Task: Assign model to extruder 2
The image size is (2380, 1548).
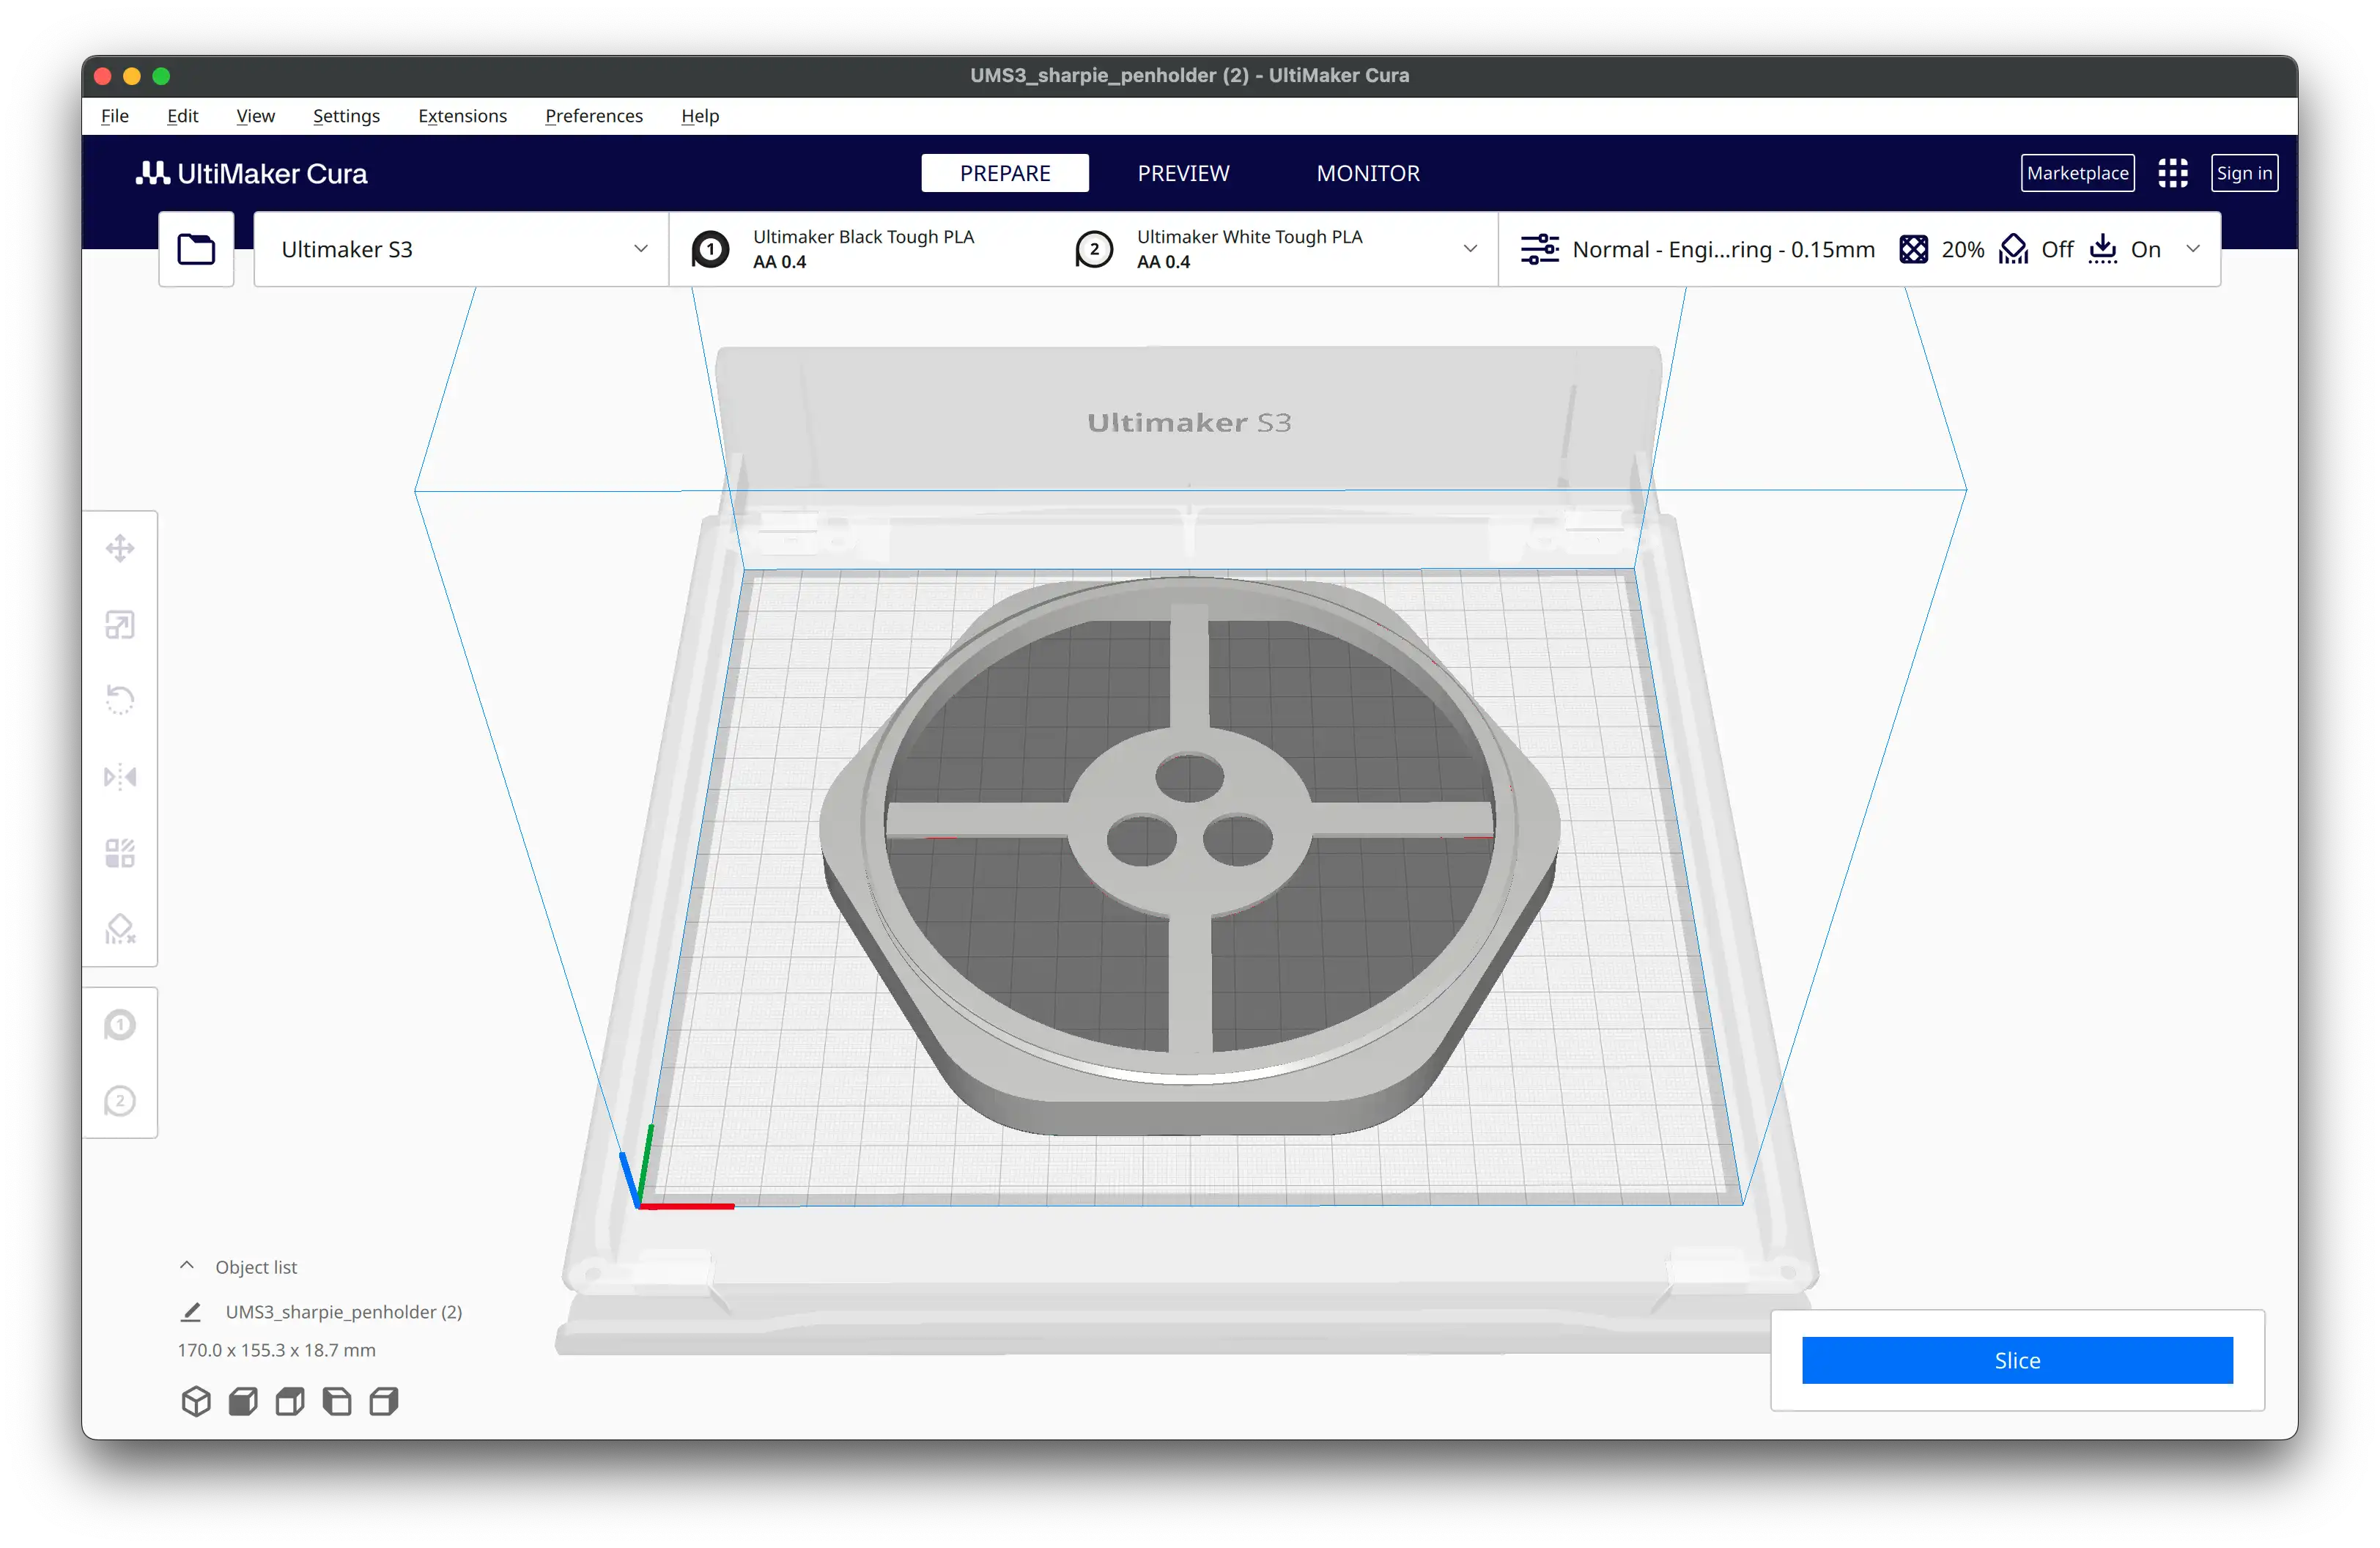Action: coord(120,1101)
